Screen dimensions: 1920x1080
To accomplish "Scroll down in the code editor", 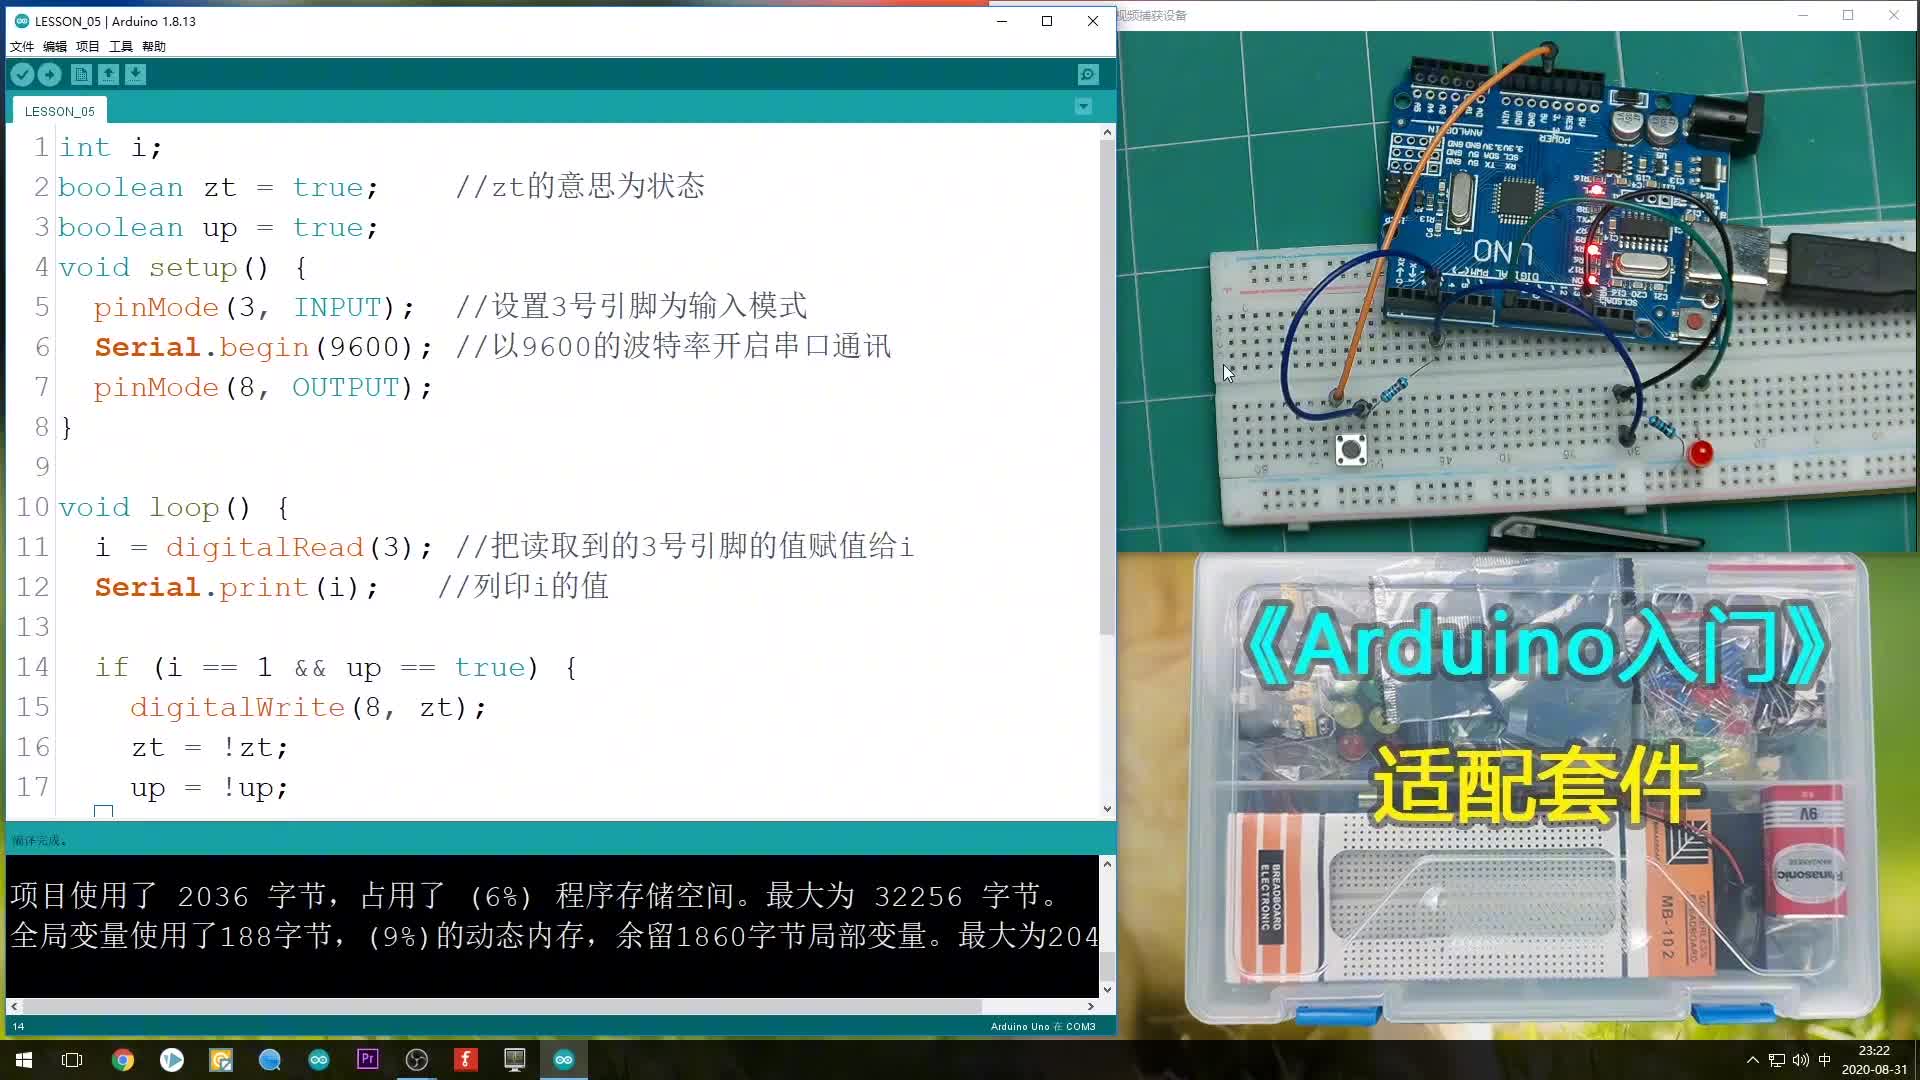I will 1105,808.
